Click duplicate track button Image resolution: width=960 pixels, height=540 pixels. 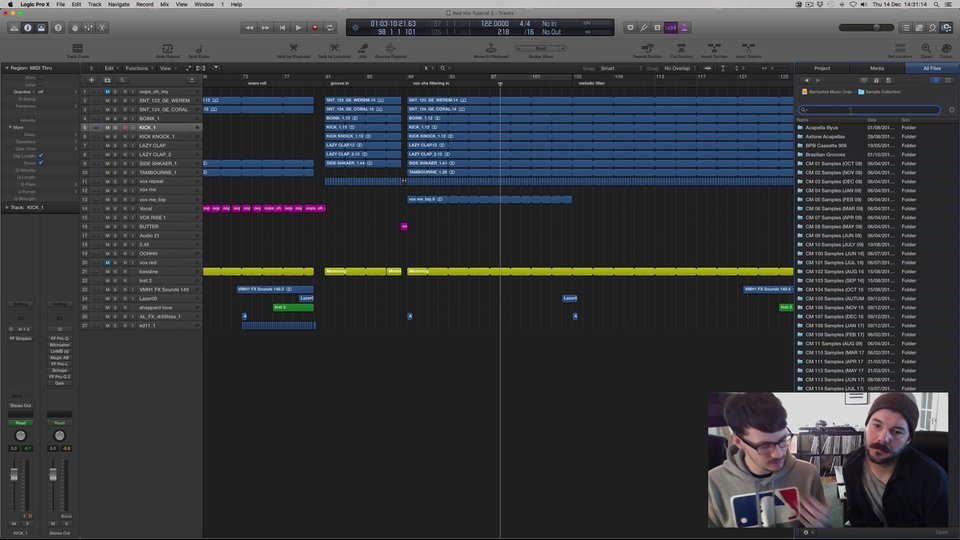107,80
